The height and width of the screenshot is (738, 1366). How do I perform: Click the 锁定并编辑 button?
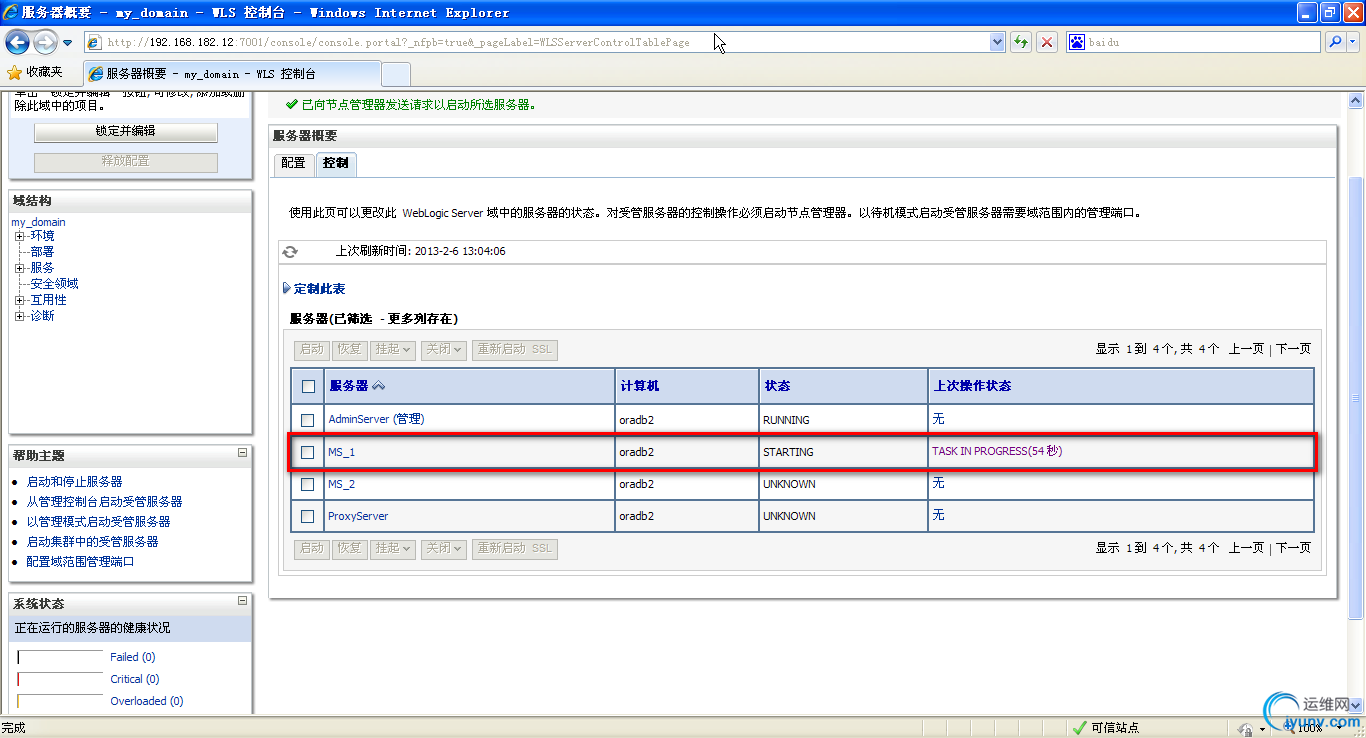tap(126, 131)
